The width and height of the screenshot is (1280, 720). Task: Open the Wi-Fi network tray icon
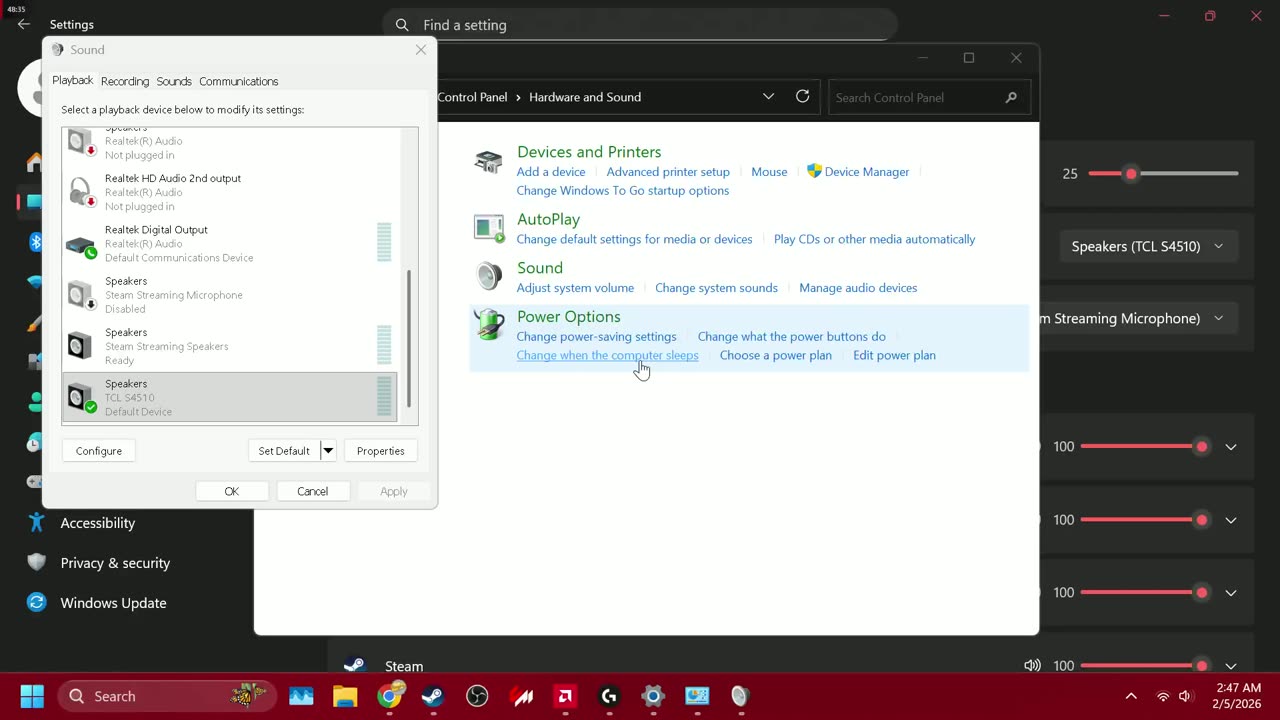point(1163,696)
